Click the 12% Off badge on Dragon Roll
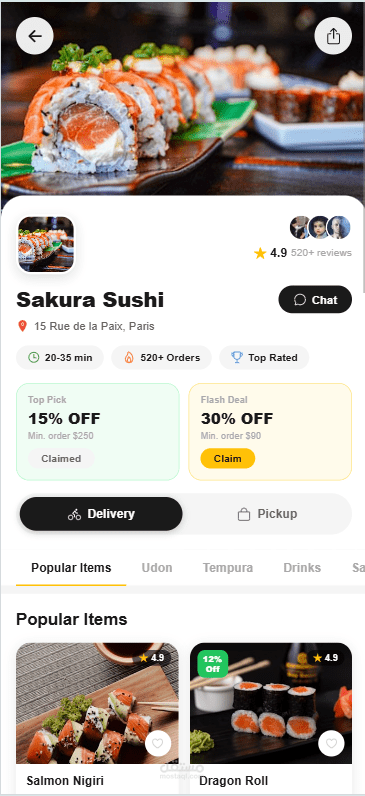The height and width of the screenshot is (796, 365). (213, 664)
